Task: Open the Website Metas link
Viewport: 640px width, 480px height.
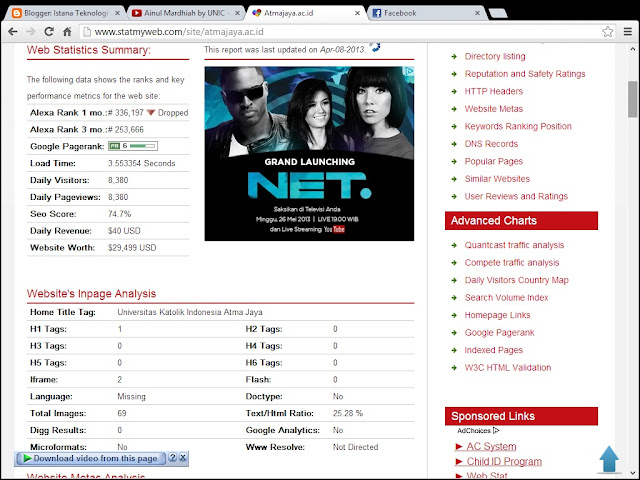Action: [493, 109]
